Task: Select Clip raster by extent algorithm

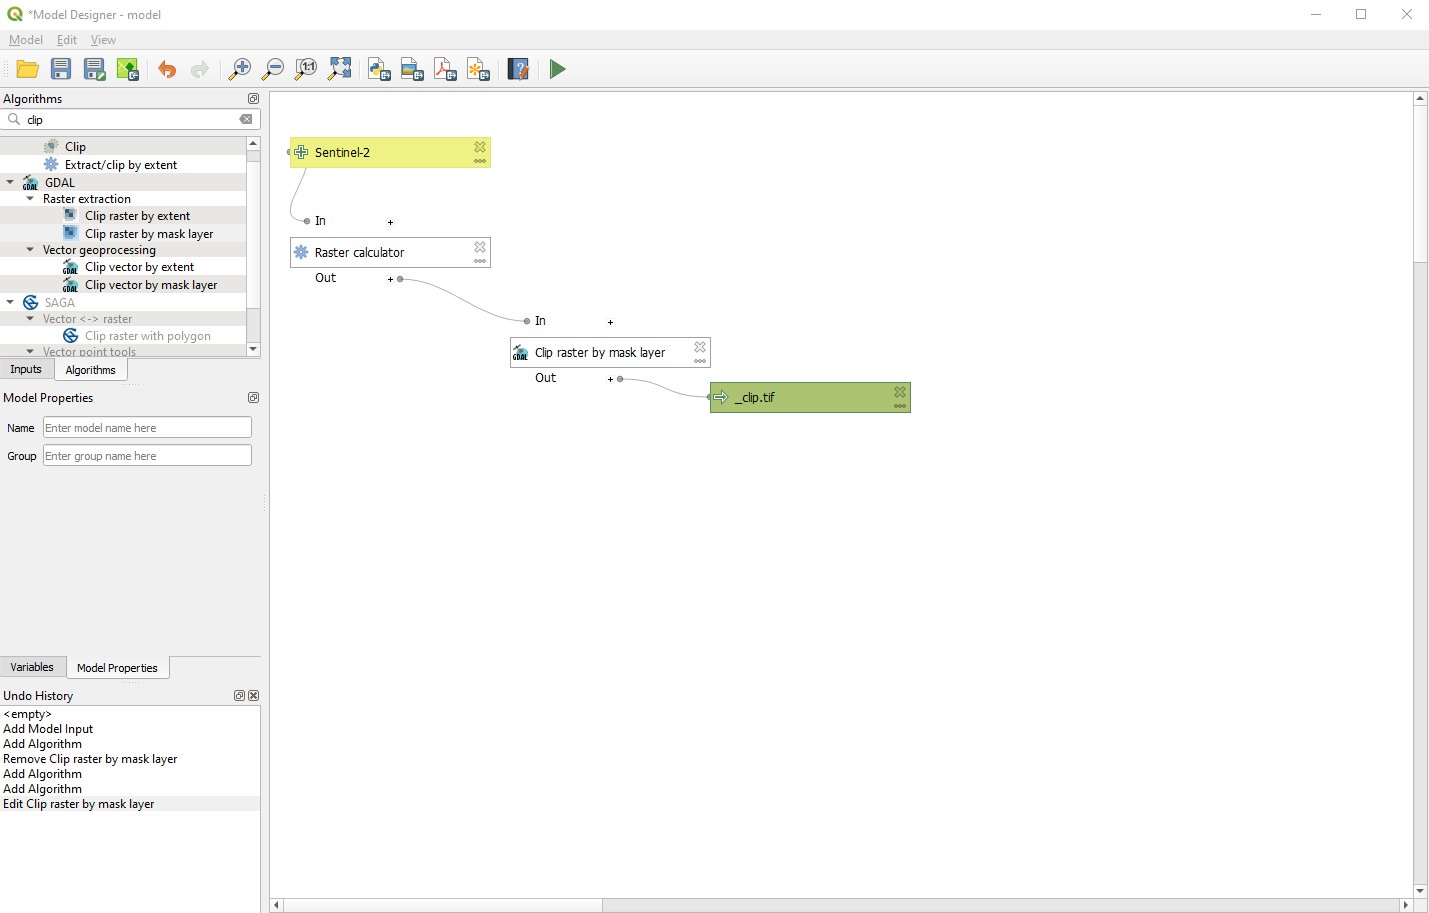Action: (137, 216)
